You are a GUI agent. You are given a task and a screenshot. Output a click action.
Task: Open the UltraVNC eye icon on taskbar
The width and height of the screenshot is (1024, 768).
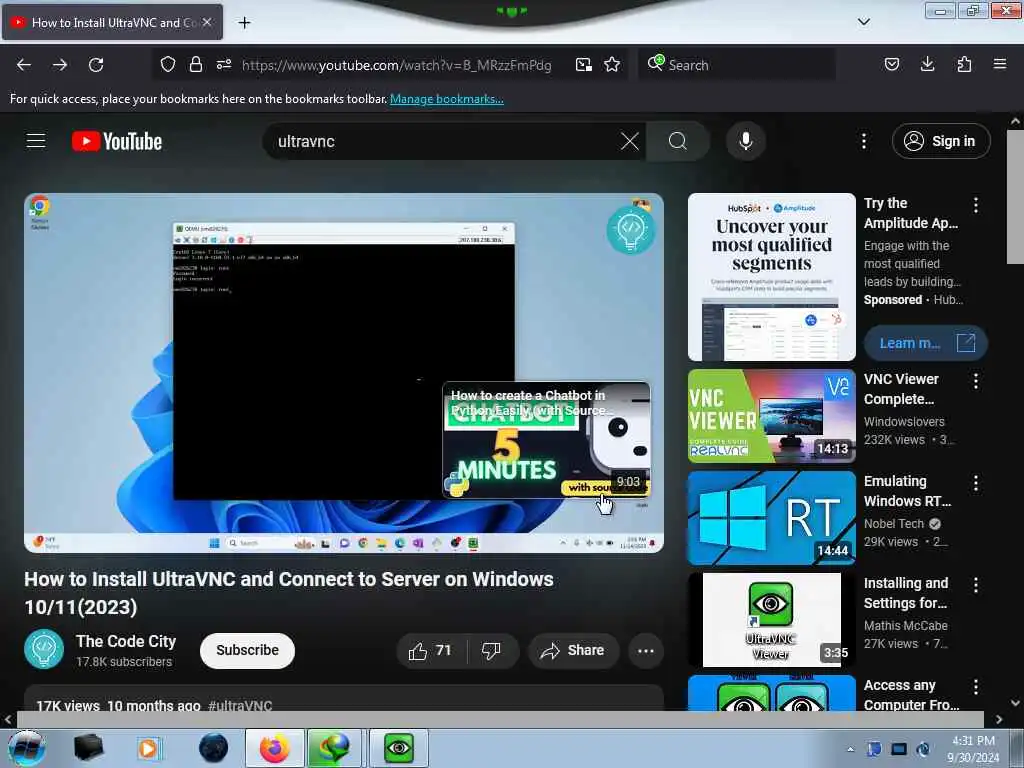399,748
